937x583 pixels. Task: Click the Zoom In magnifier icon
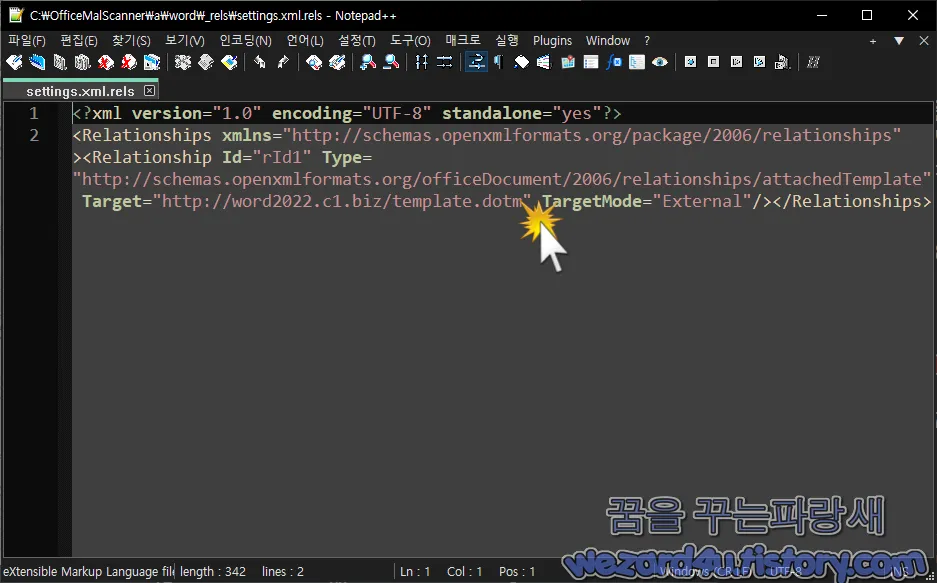pos(368,62)
